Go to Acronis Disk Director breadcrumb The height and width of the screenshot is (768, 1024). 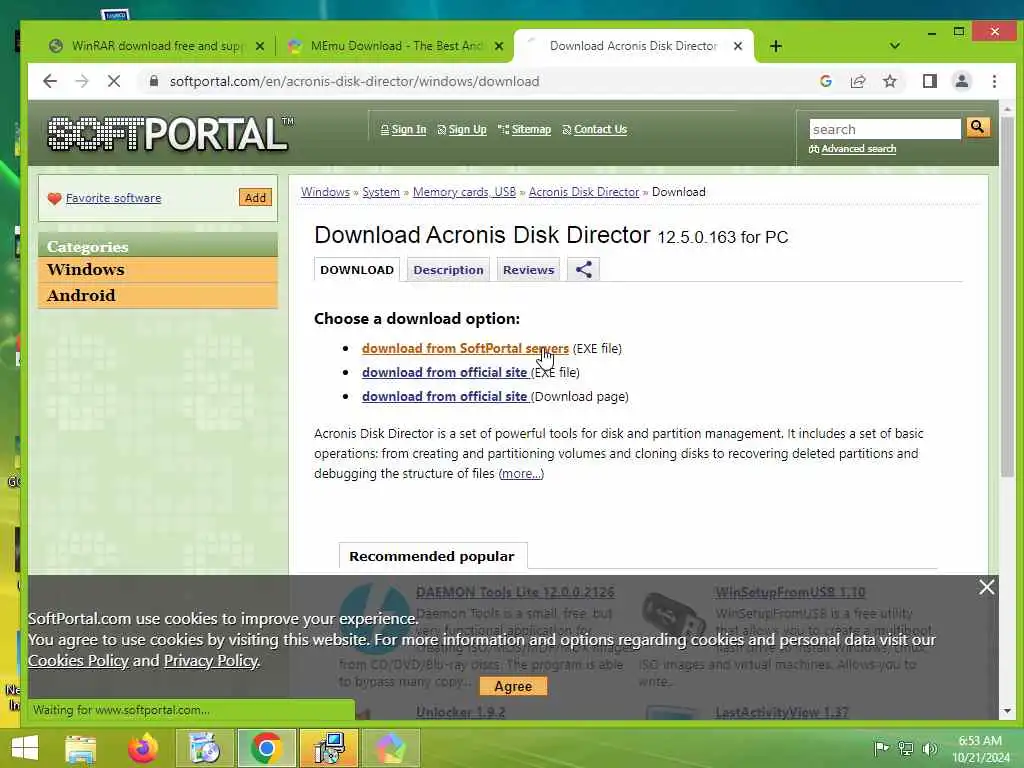tap(584, 192)
